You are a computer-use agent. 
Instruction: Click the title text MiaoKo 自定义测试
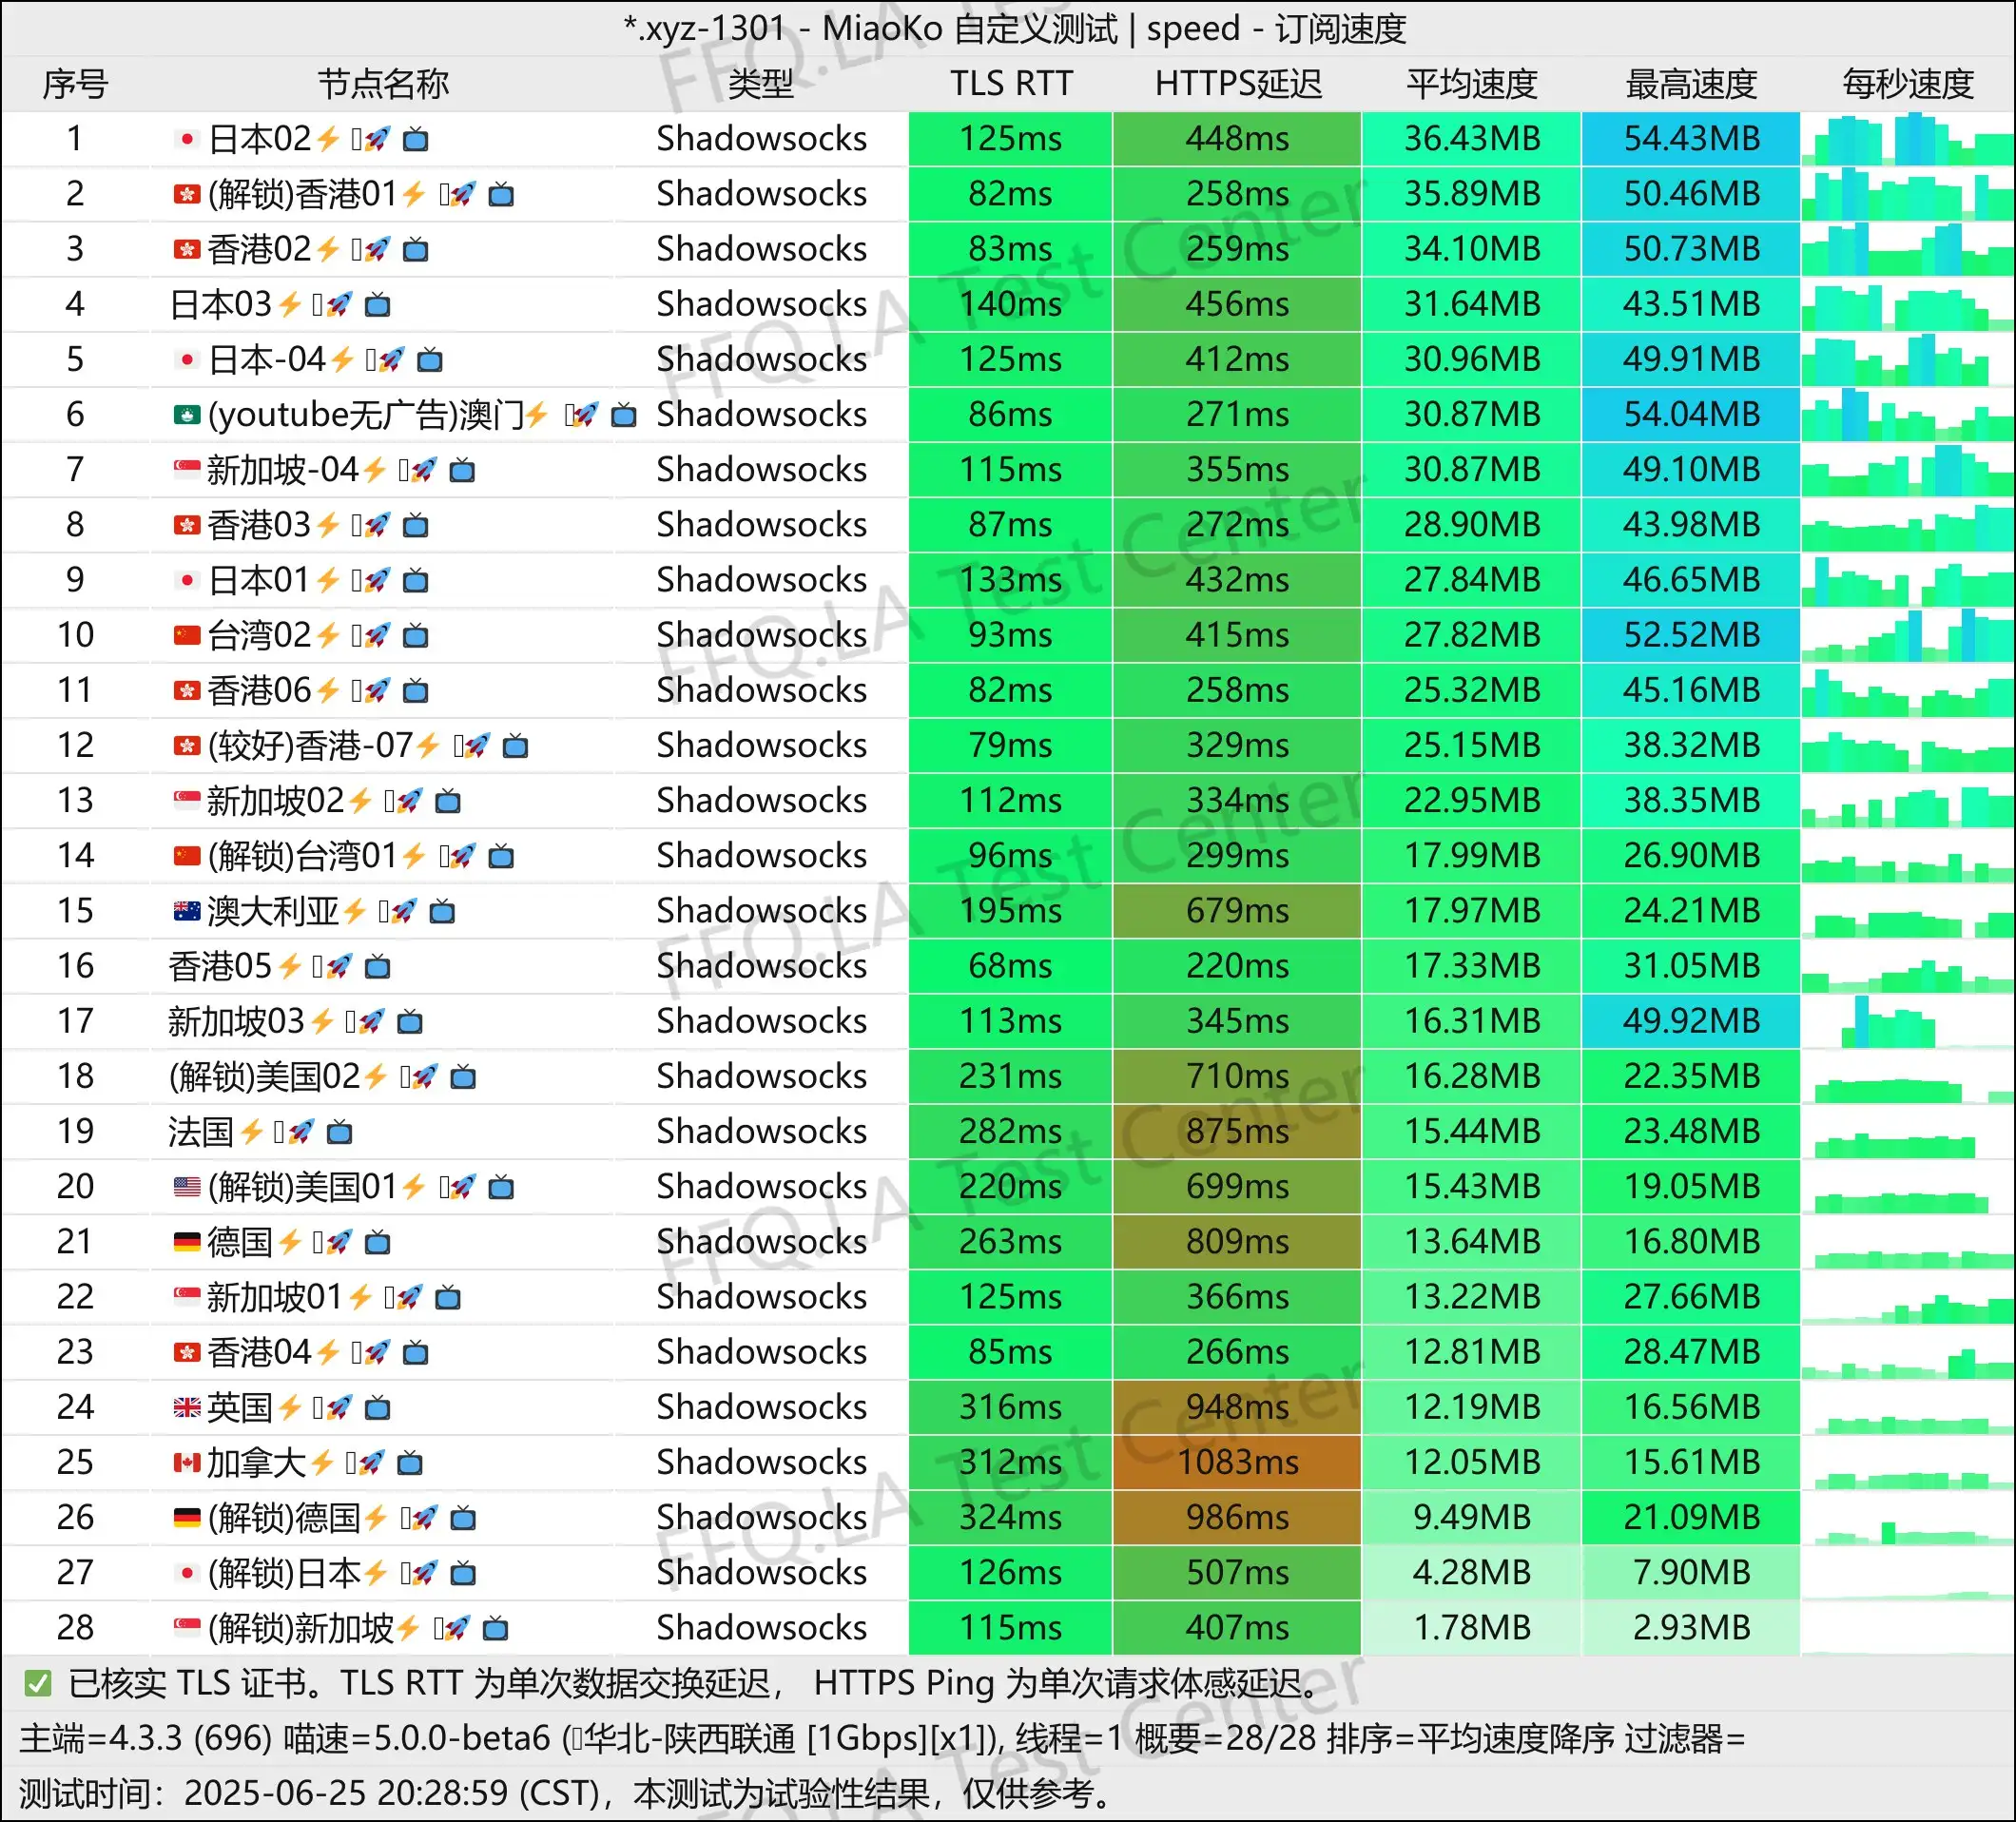point(969,29)
